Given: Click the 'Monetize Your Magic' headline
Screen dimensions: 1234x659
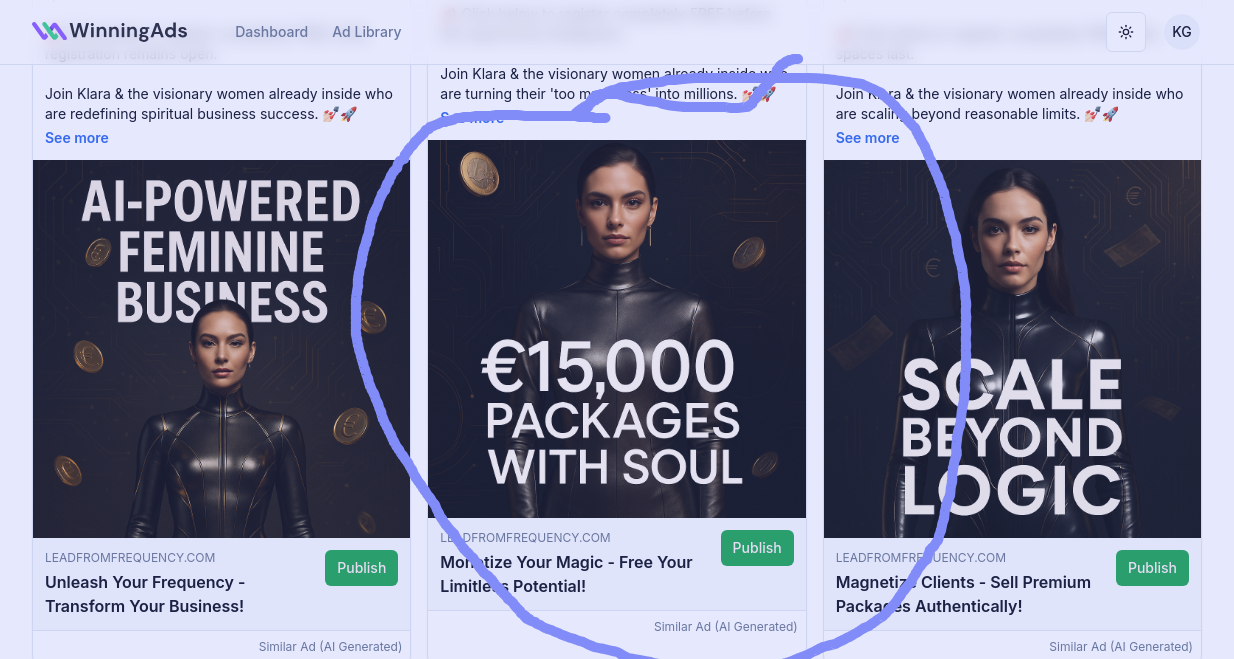Looking at the screenshot, I should [x=566, y=574].
